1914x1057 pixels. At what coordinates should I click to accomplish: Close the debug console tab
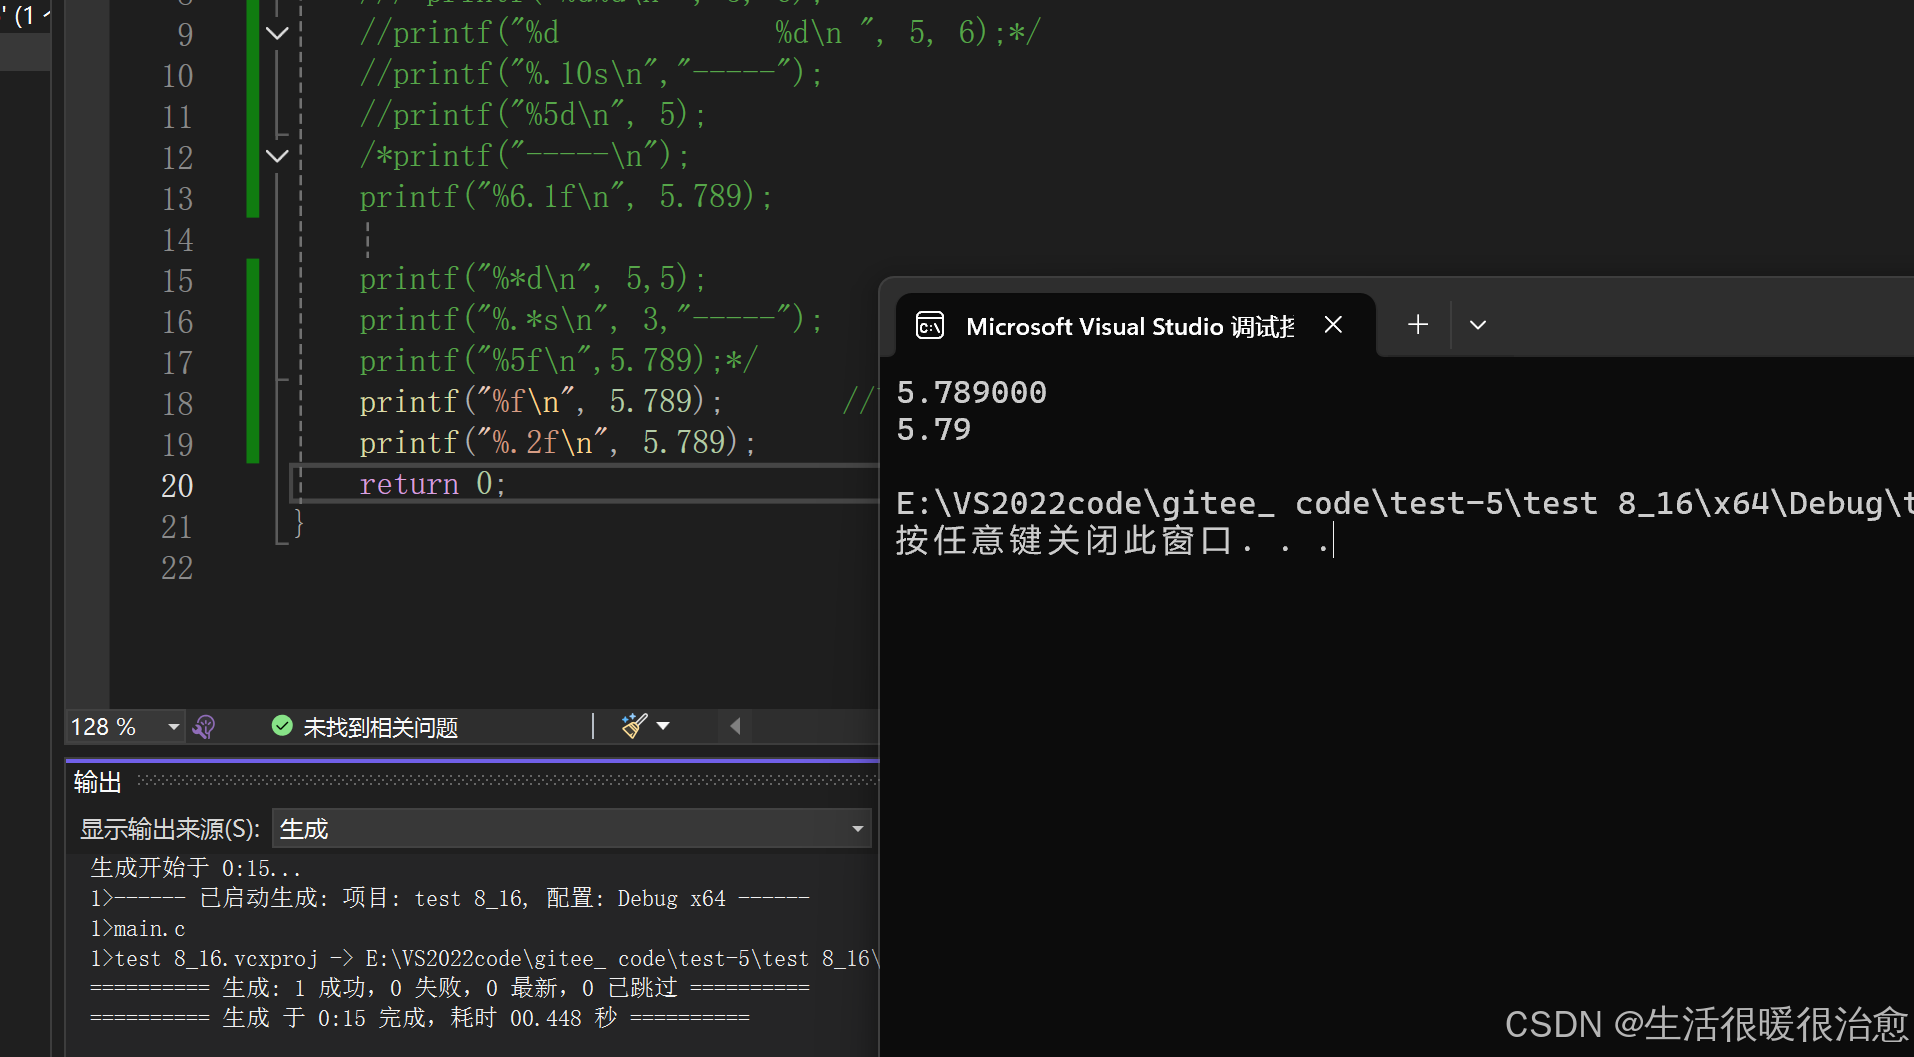point(1333,325)
